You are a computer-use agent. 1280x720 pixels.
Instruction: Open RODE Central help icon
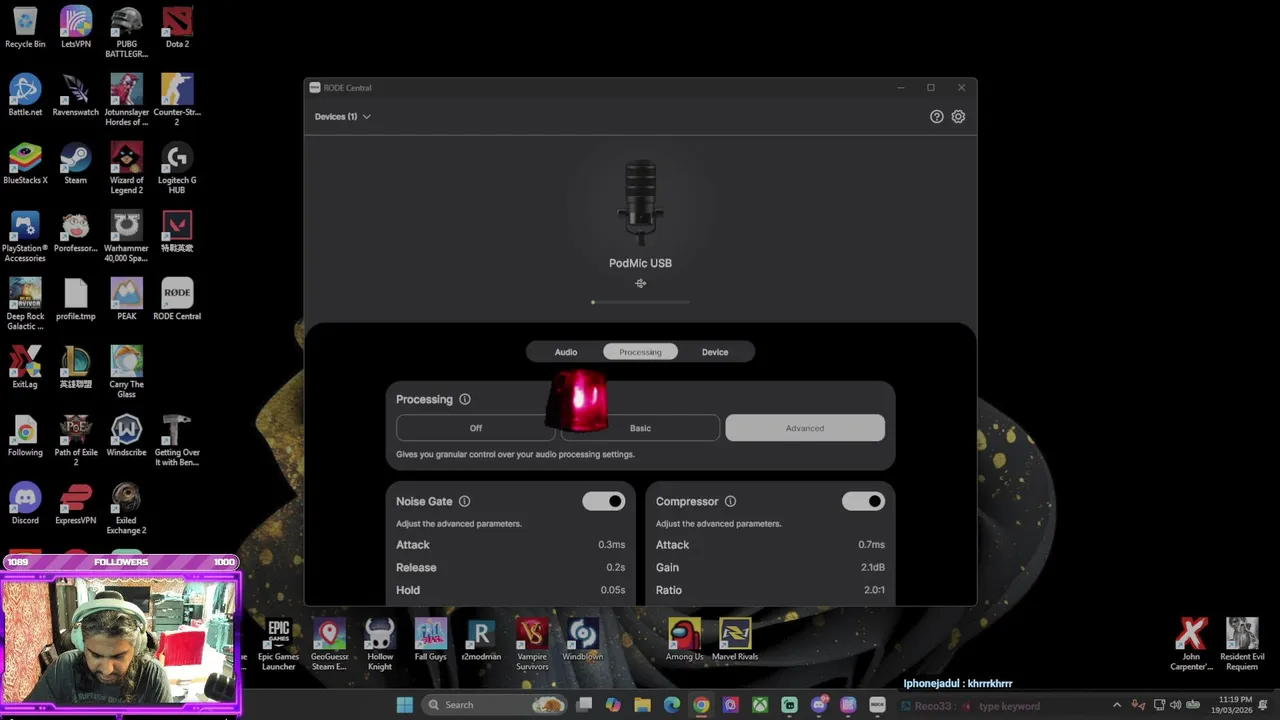point(936,116)
